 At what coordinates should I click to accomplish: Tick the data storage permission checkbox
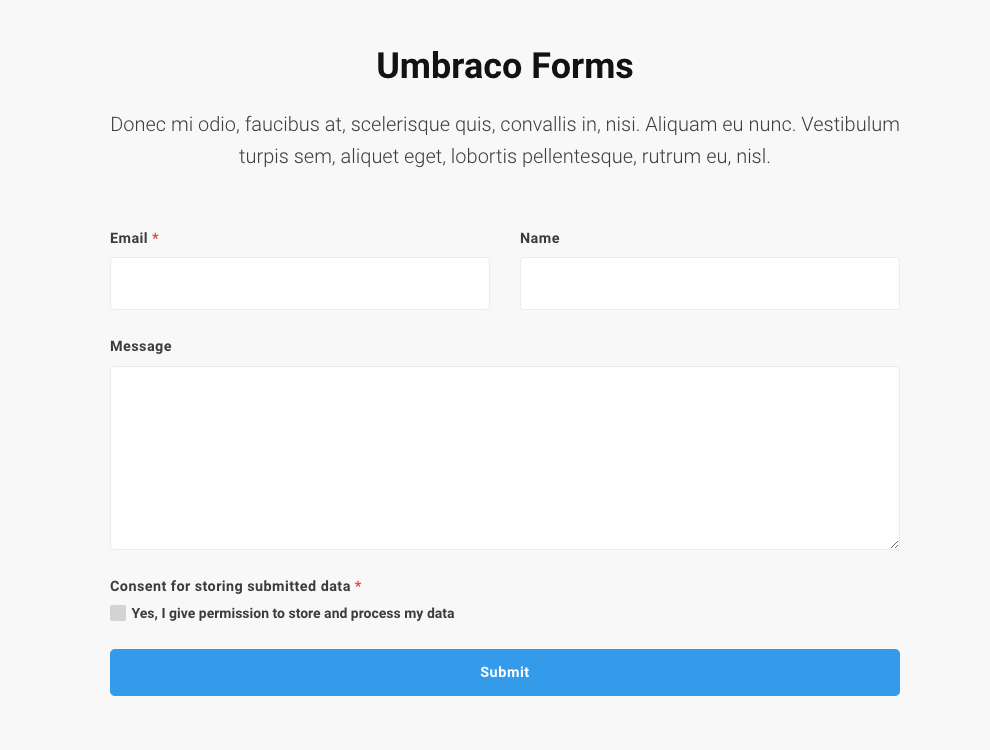[x=118, y=613]
